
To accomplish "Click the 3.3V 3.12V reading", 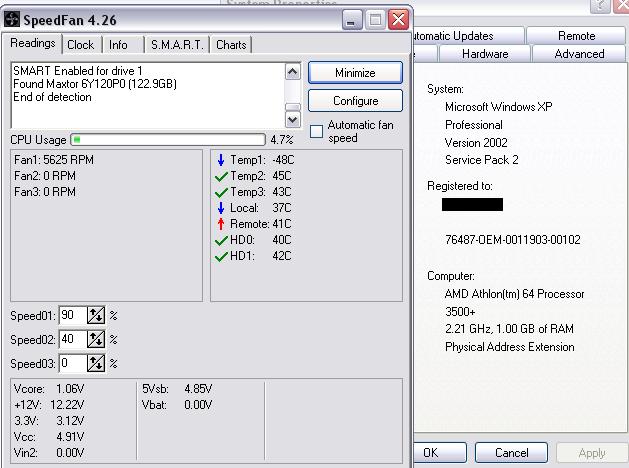I will [49, 421].
